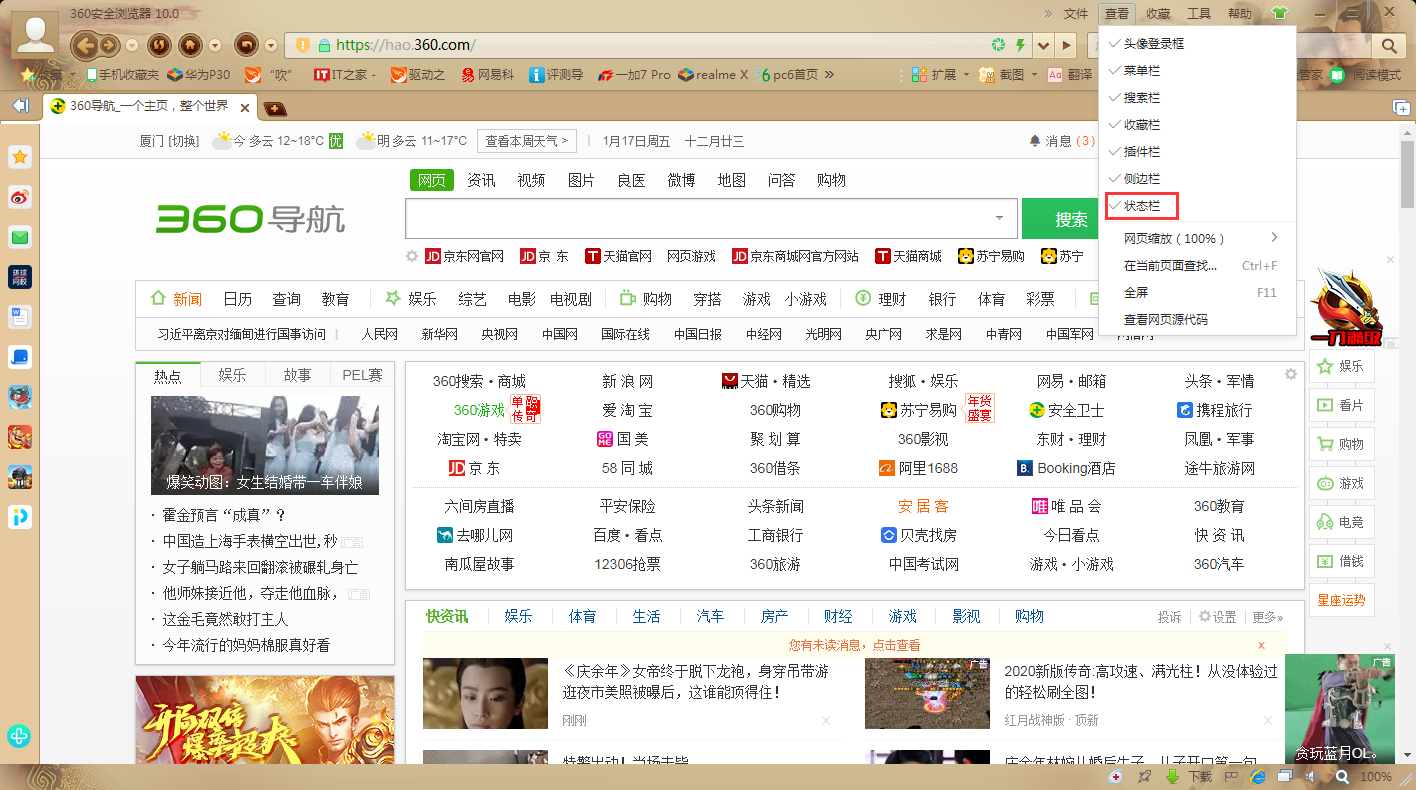Expand the 360 search box suggestion dropdown
Viewport: 1416px width, 790px height.
point(999,218)
